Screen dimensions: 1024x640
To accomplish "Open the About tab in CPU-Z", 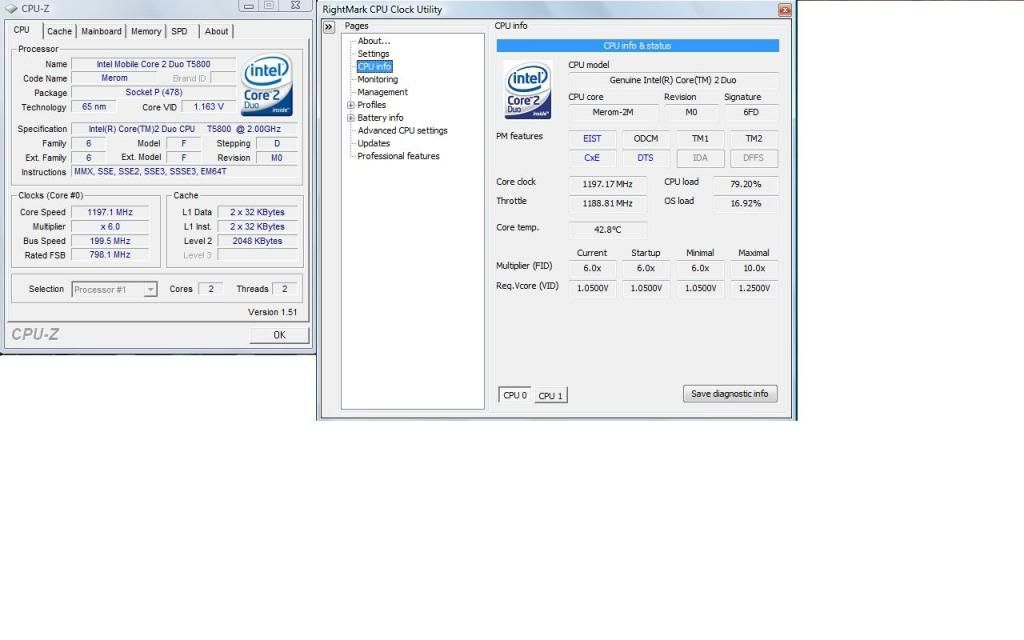I will (216, 31).
